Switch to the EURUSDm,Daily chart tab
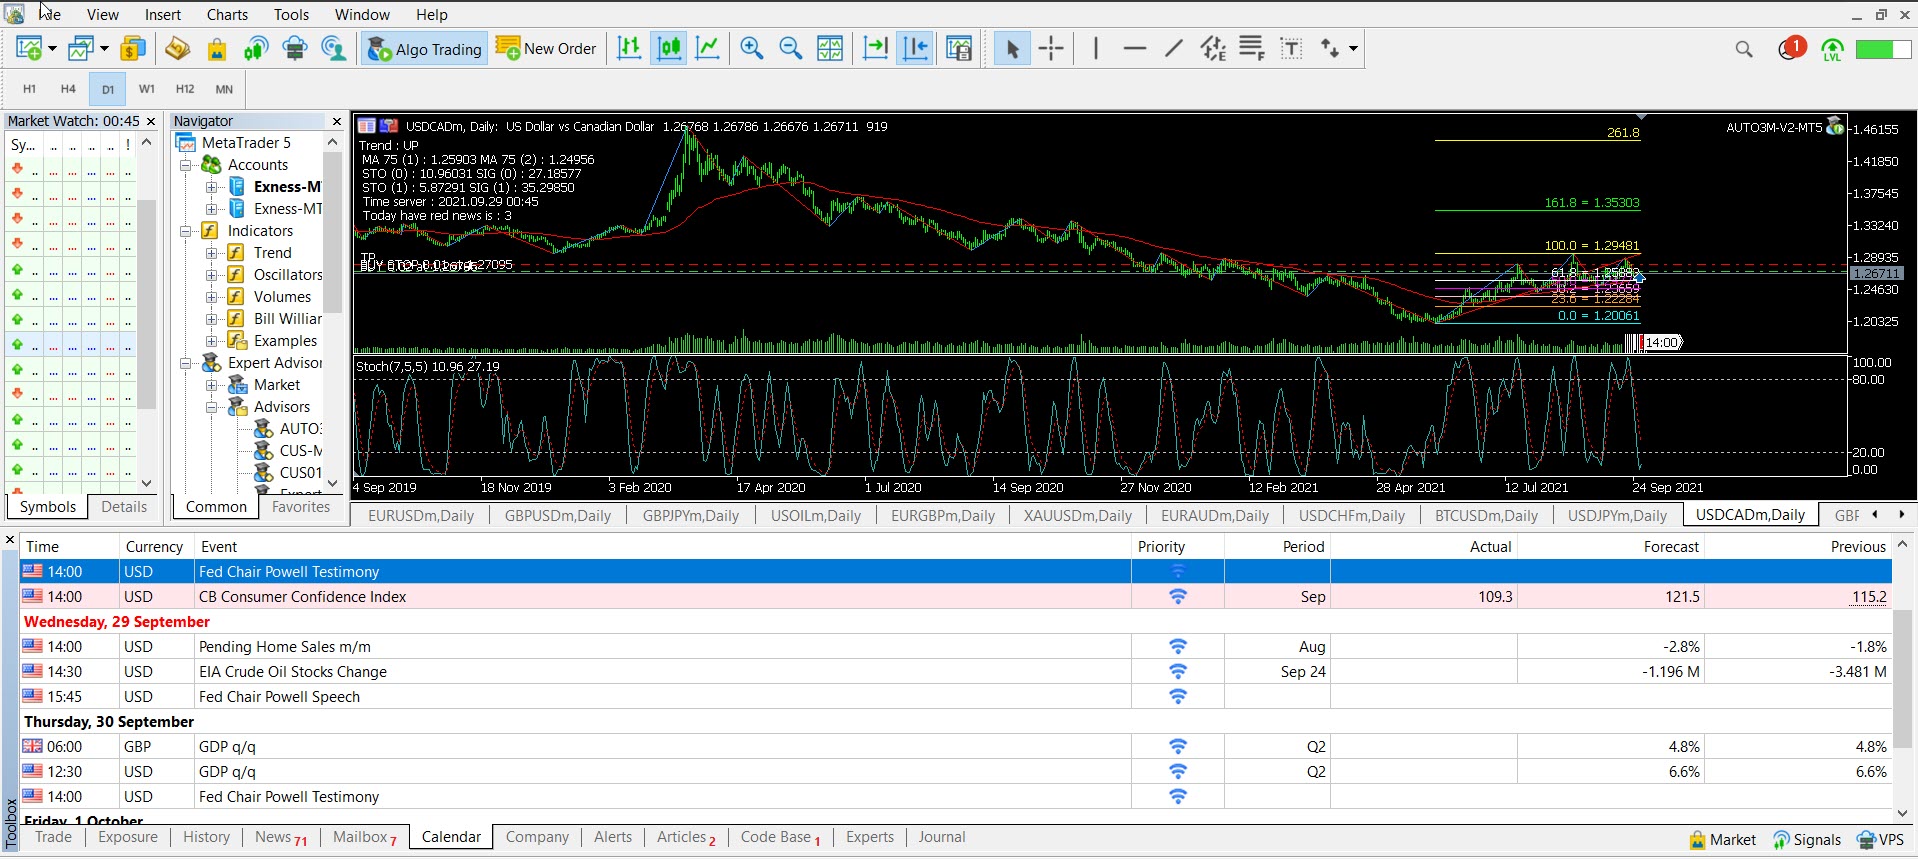 coord(421,516)
